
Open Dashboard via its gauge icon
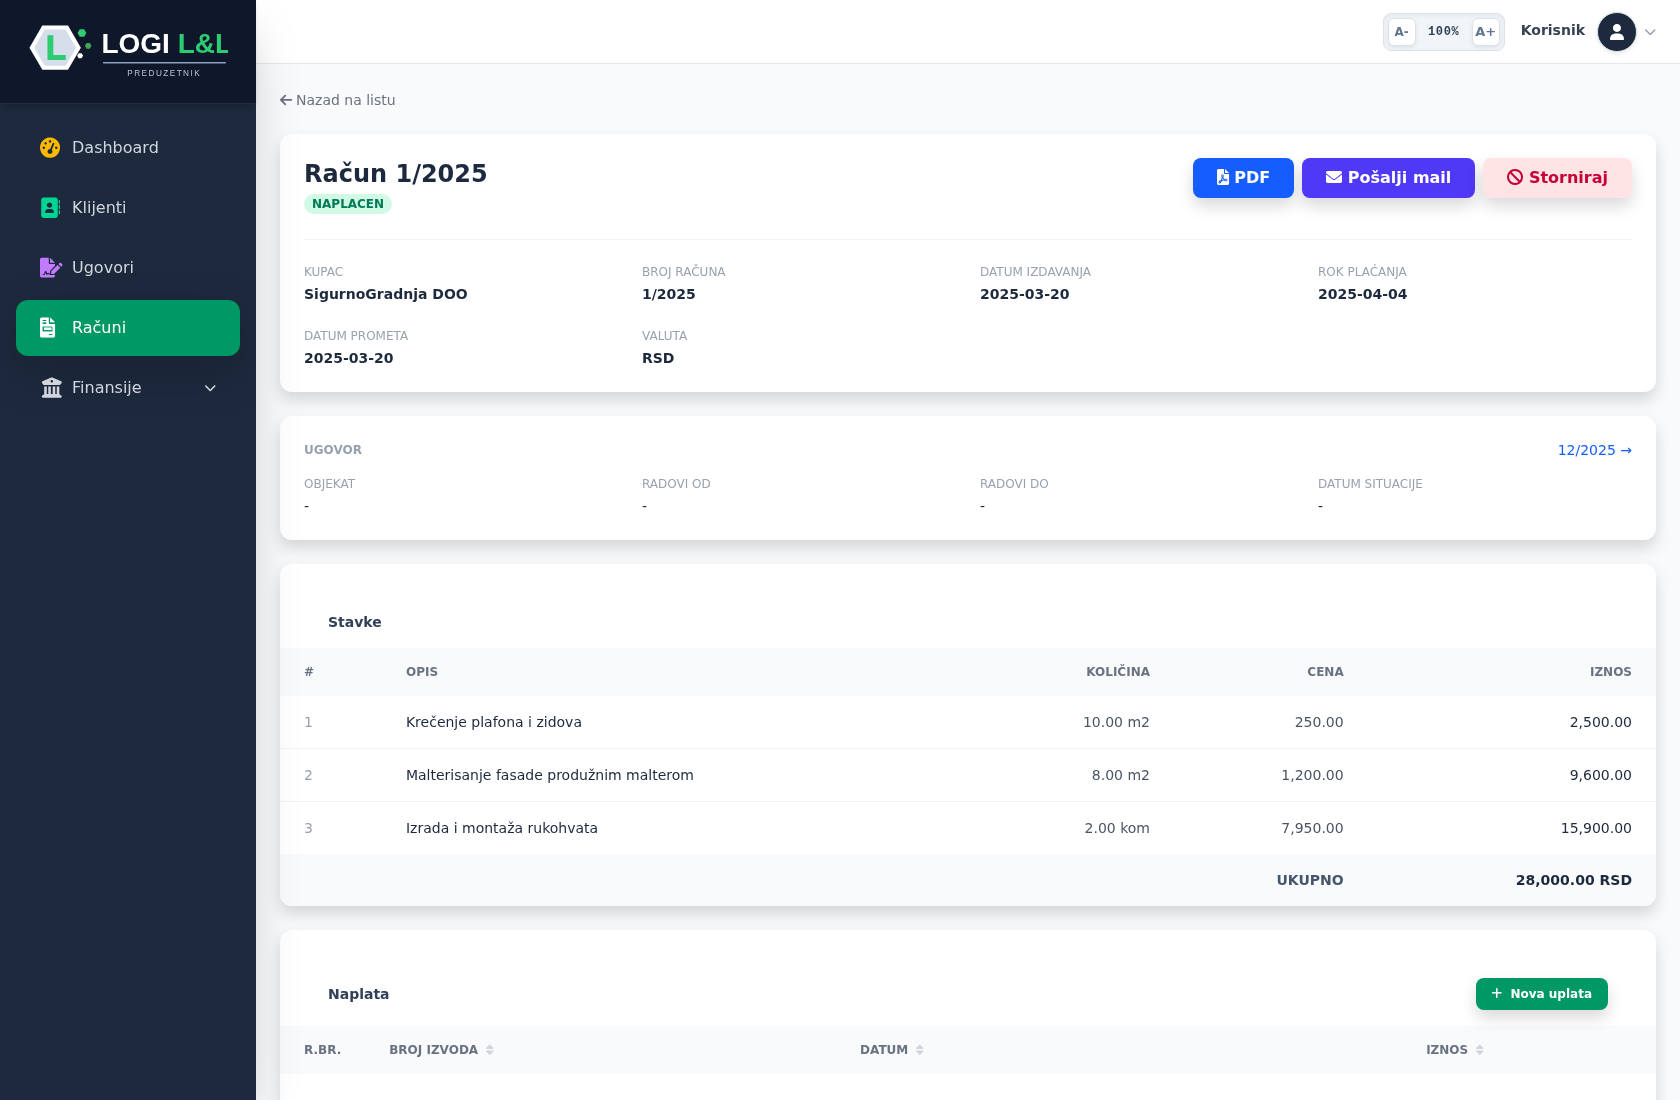click(x=50, y=148)
